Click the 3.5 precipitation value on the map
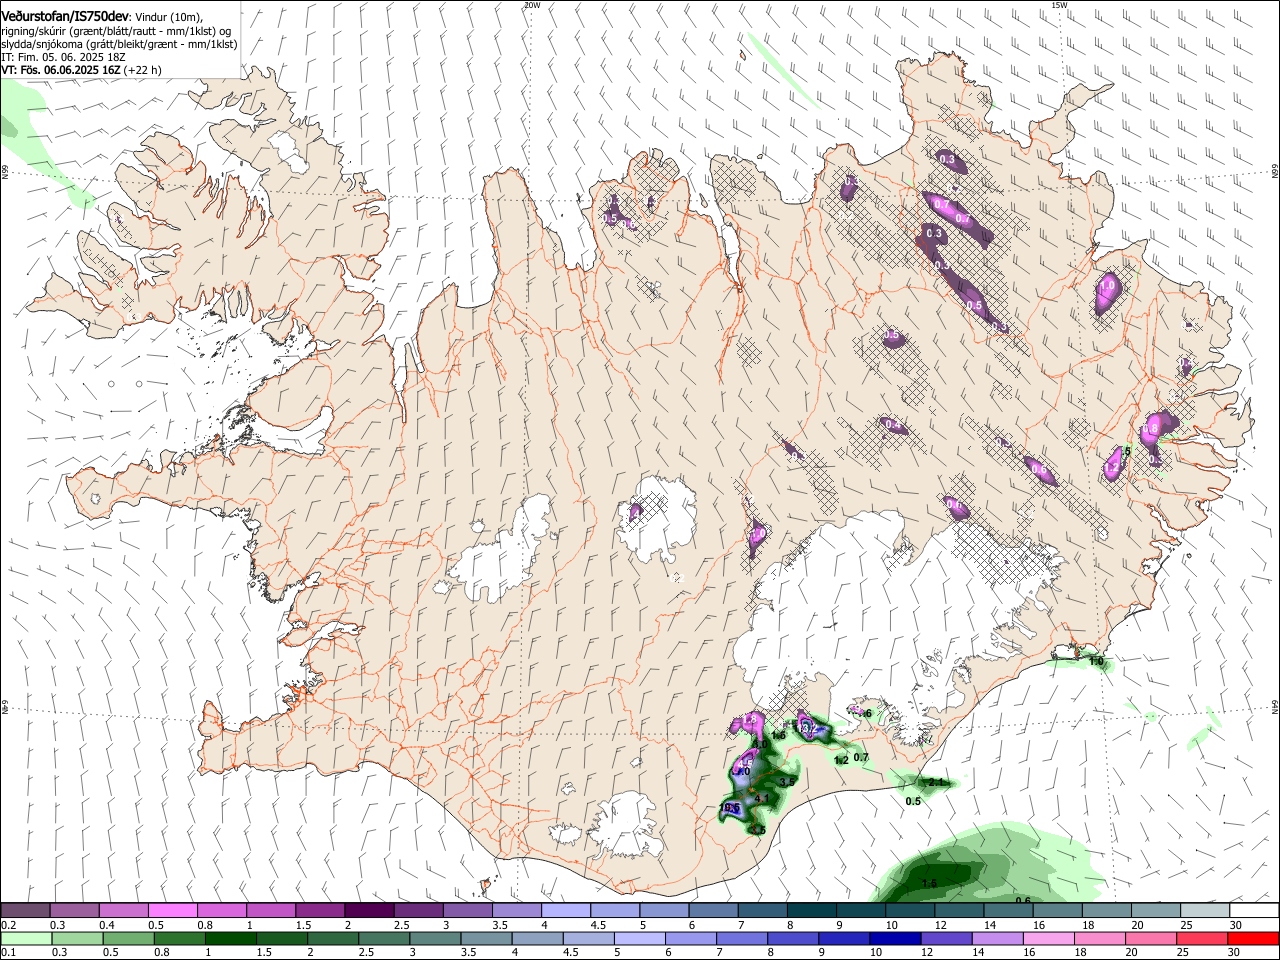The height and width of the screenshot is (960, 1280). [787, 782]
